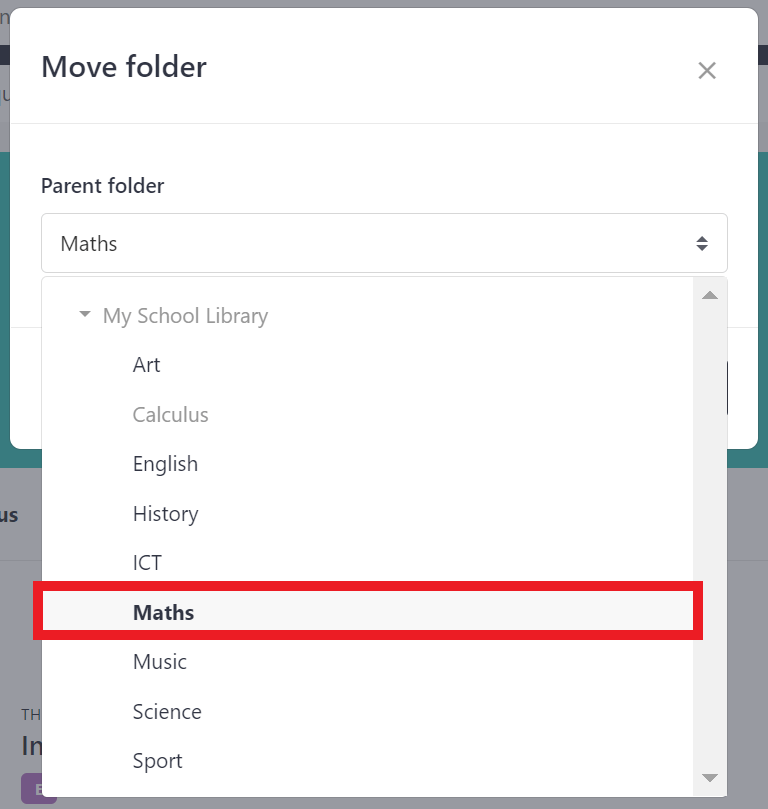Select My School Library as the root folder
This screenshot has width=768, height=809.
(185, 315)
